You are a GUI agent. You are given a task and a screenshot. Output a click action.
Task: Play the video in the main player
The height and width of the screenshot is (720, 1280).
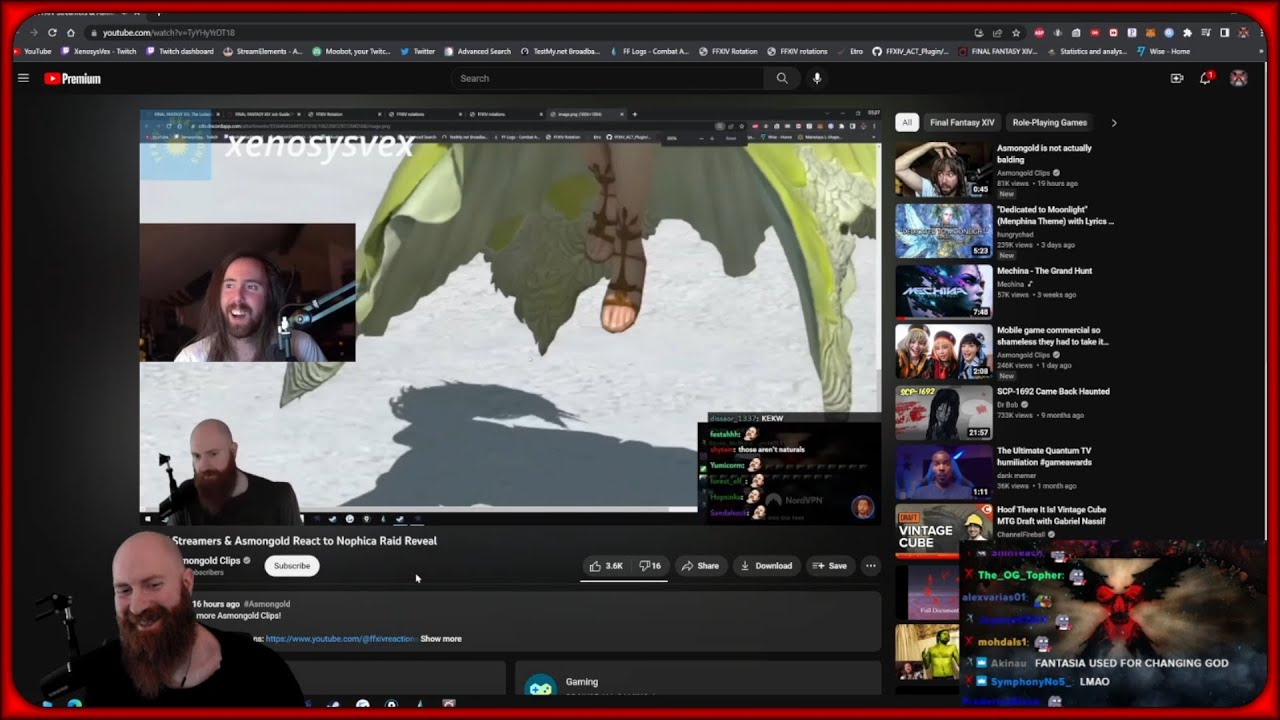click(x=510, y=317)
